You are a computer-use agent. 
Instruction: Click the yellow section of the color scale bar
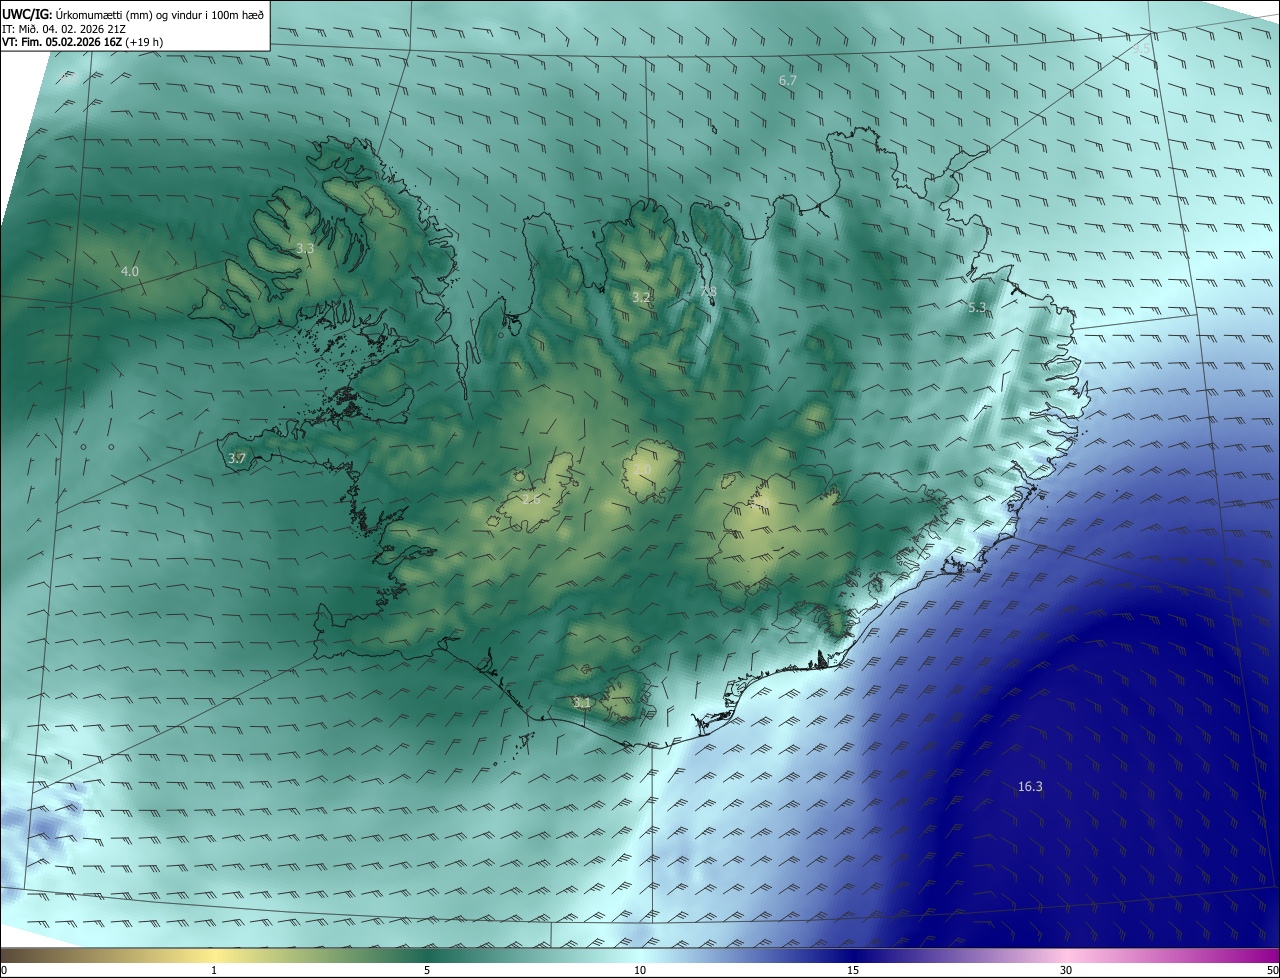[215, 956]
